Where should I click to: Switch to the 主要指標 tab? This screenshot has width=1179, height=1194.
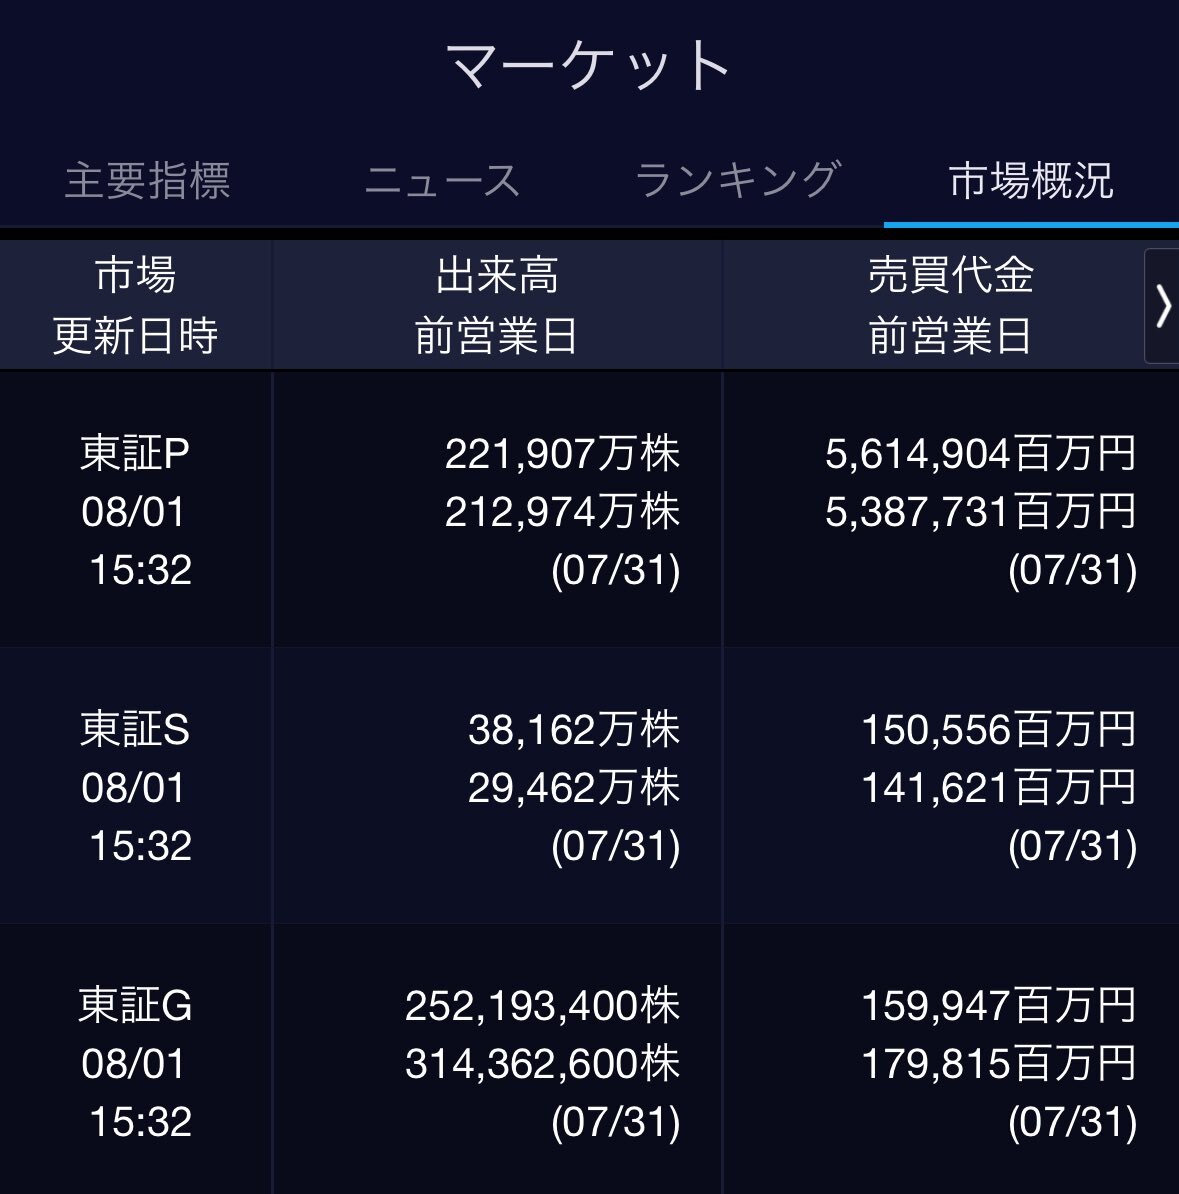coord(148,180)
